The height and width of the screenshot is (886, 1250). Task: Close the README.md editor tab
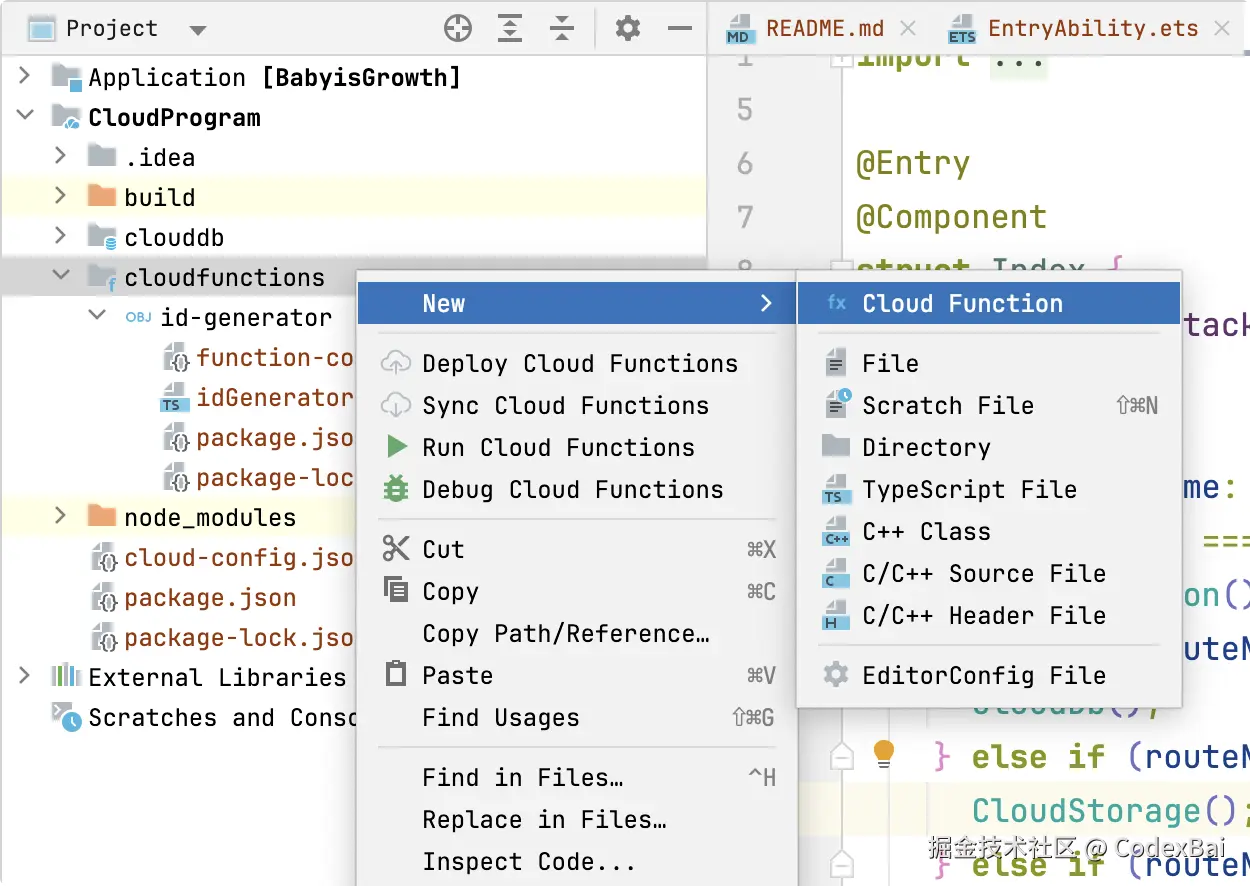[x=908, y=29]
